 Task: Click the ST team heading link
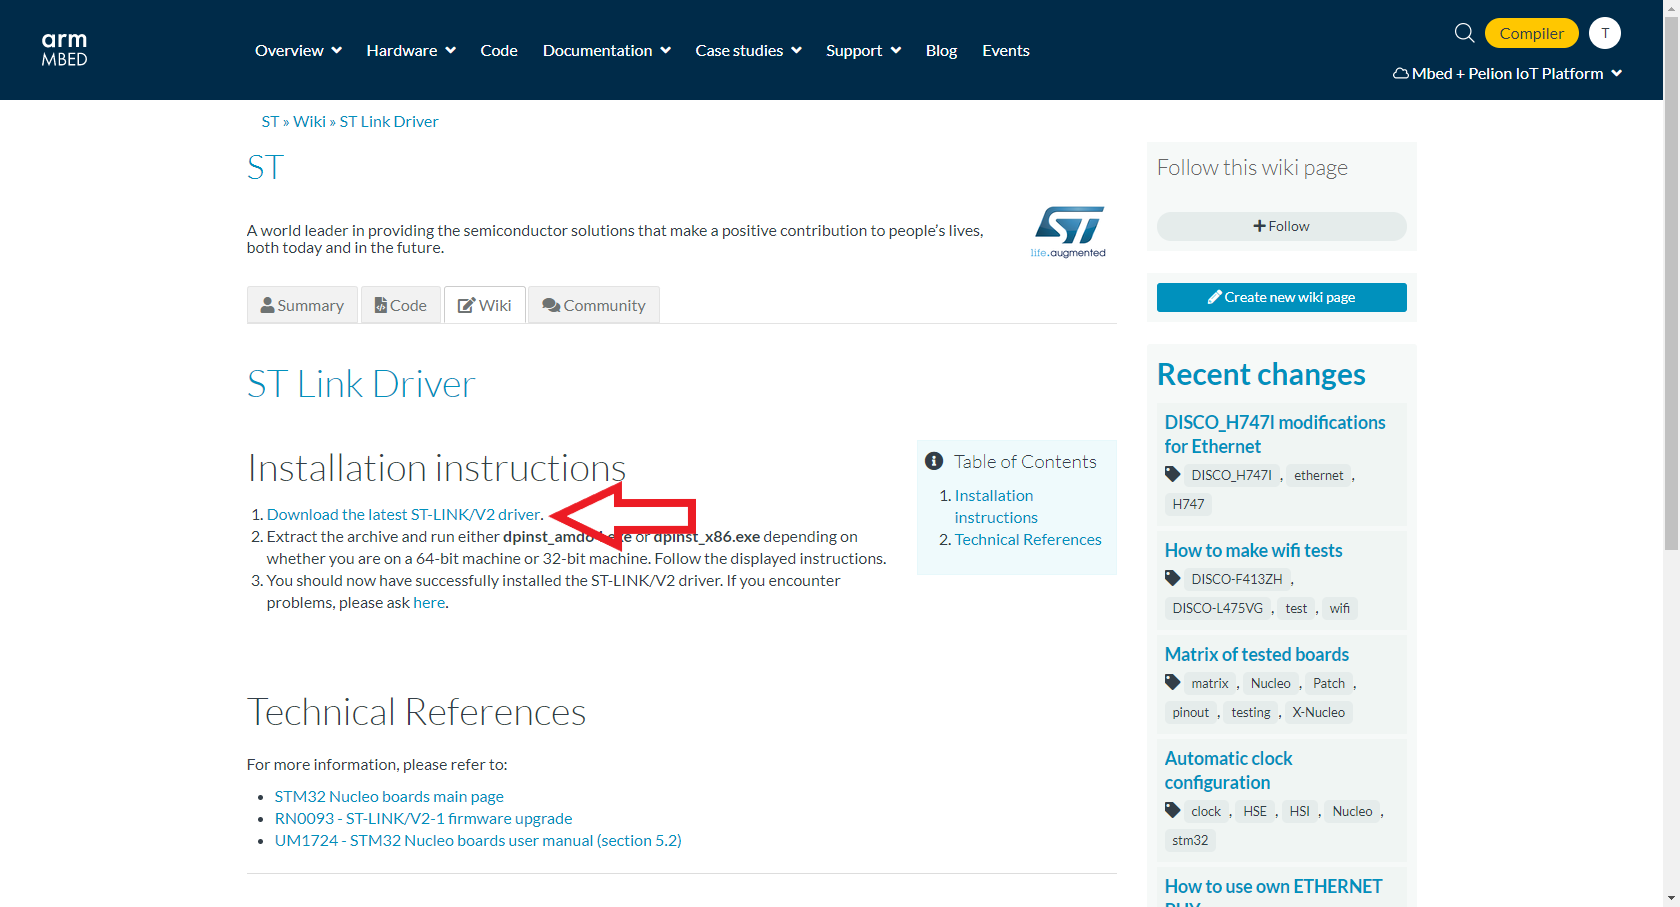point(266,167)
